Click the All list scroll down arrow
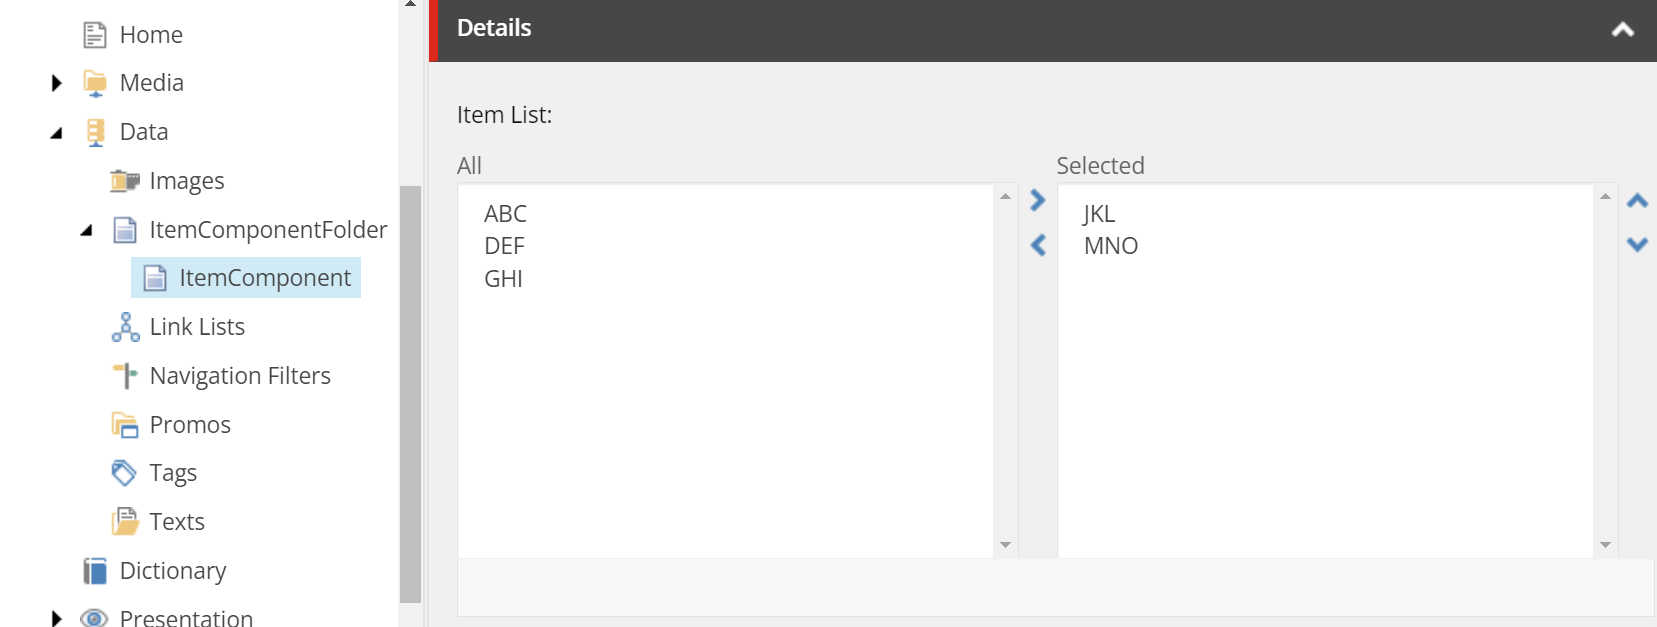1657x627 pixels. tap(1005, 545)
